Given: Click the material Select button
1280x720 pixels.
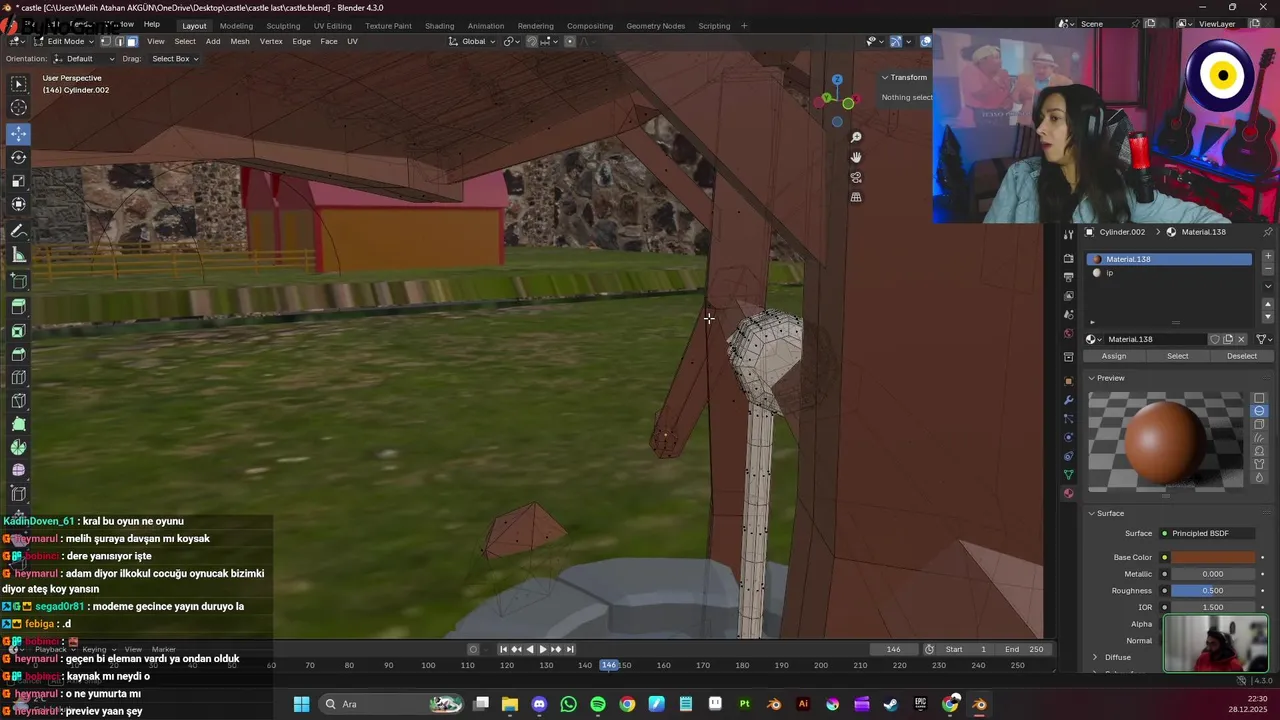Looking at the screenshot, I should (1178, 356).
